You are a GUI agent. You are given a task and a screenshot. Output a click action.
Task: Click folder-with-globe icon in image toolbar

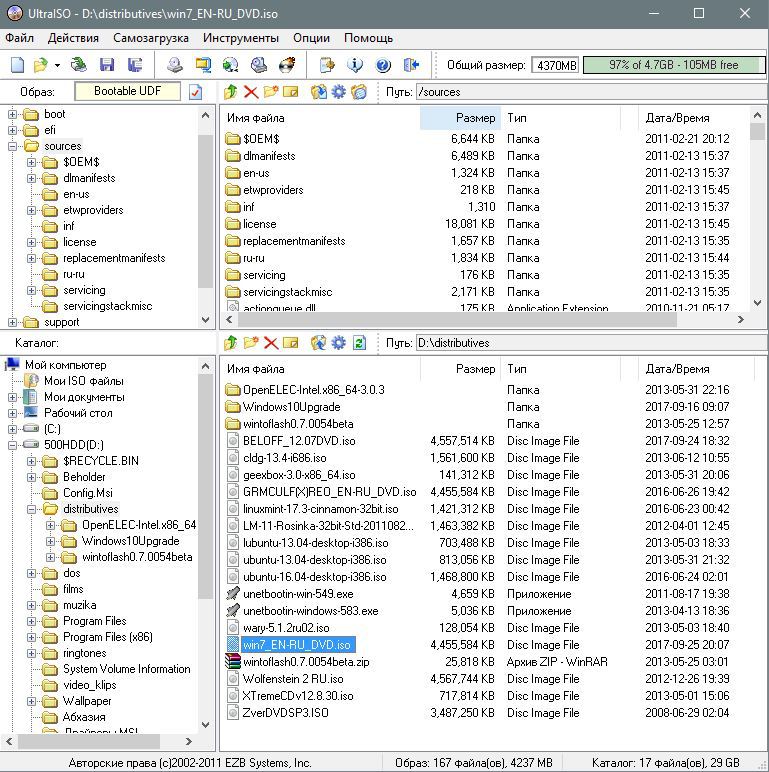point(359,92)
